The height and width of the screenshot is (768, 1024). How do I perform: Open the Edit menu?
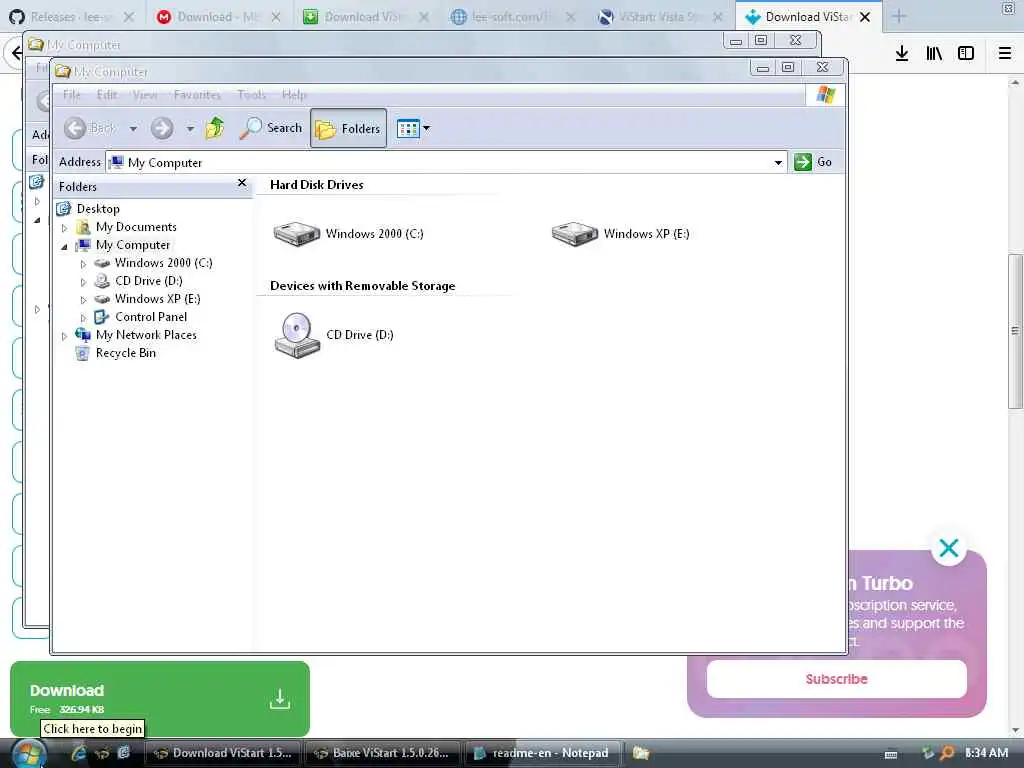[107, 95]
